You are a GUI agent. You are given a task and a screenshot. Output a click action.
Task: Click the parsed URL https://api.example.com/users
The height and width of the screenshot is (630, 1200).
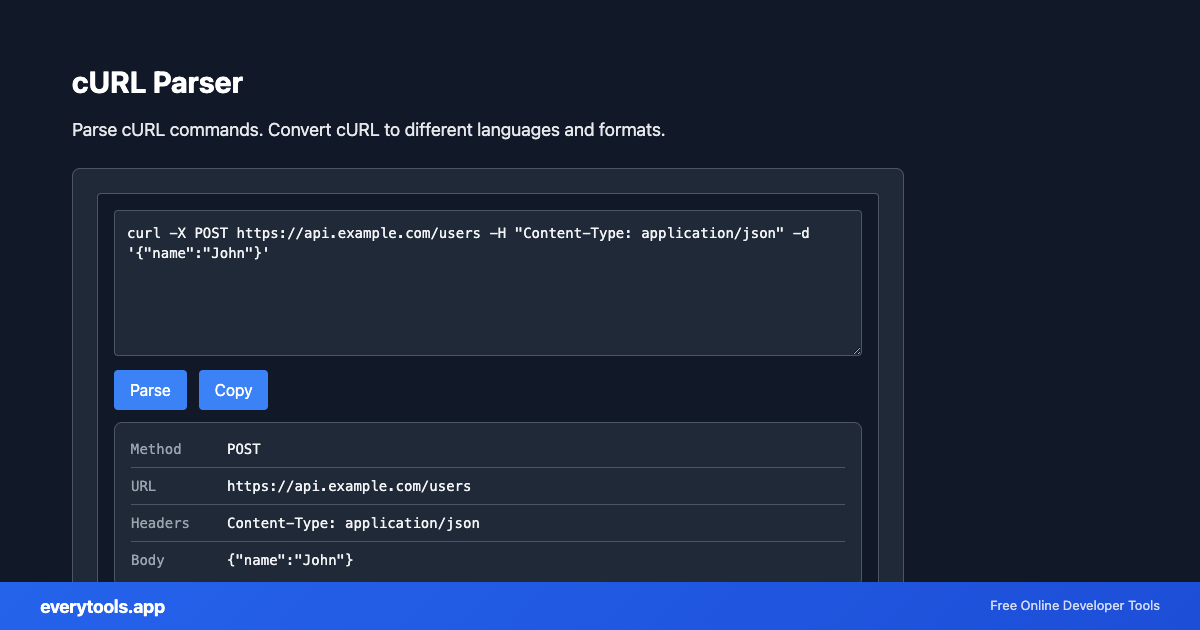(349, 486)
